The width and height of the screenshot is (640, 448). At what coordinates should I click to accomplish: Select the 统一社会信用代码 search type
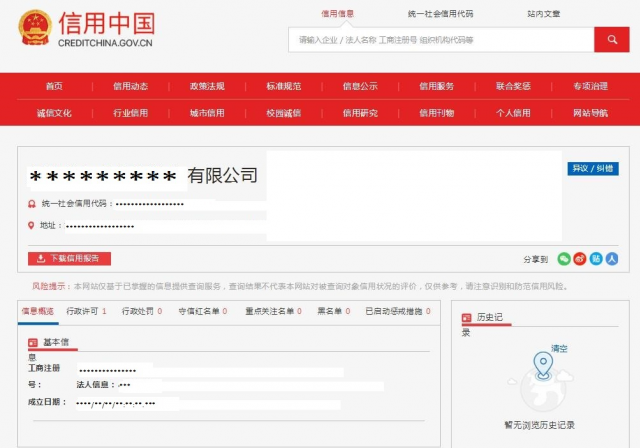pos(441,14)
